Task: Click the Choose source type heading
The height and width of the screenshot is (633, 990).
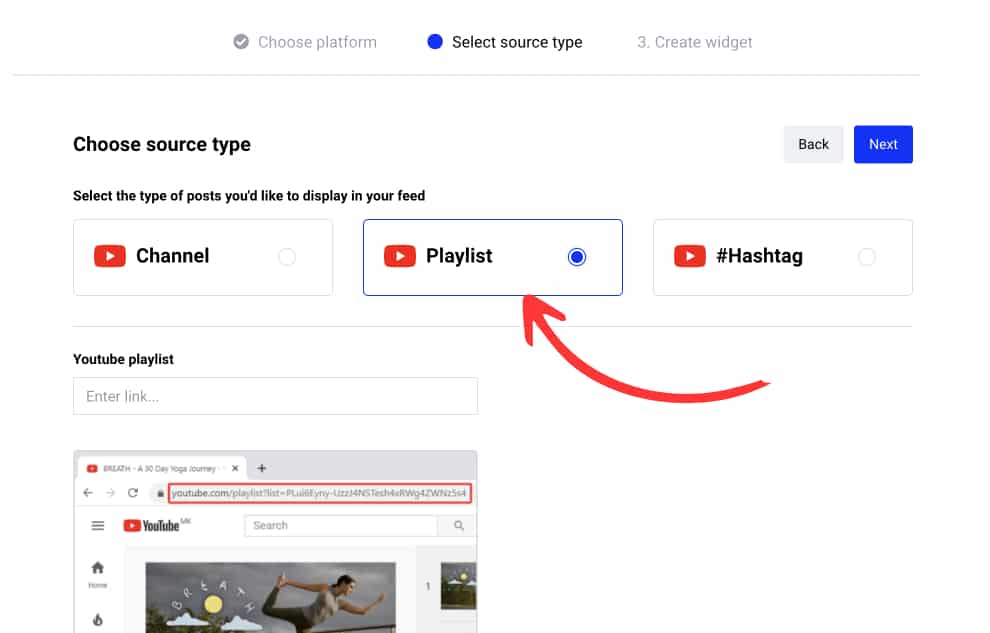Action: tap(162, 145)
